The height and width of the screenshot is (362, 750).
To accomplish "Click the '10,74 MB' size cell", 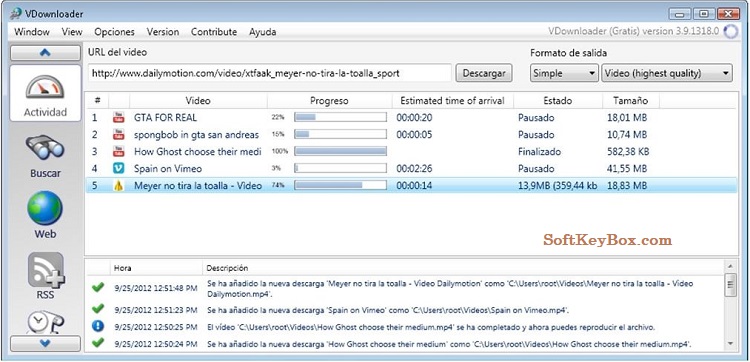I will (x=627, y=134).
